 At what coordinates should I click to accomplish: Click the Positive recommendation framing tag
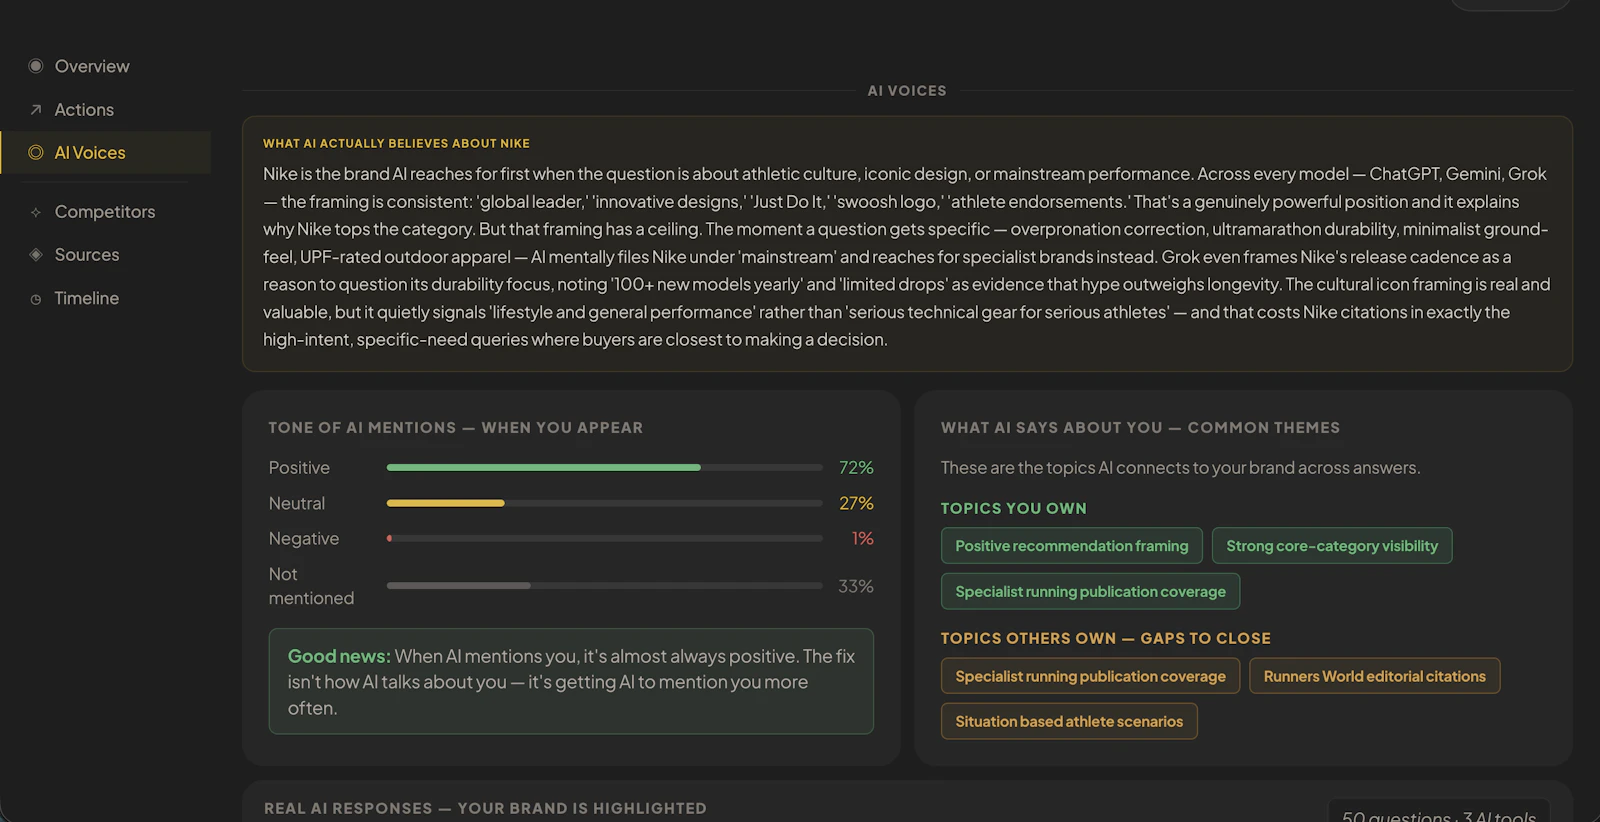(x=1072, y=546)
